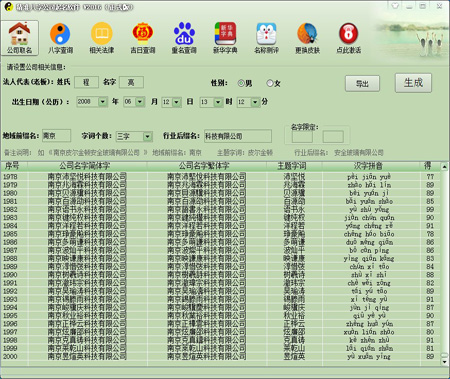
Task: Open 重名查询 Baidu paw icon
Action: [184, 37]
